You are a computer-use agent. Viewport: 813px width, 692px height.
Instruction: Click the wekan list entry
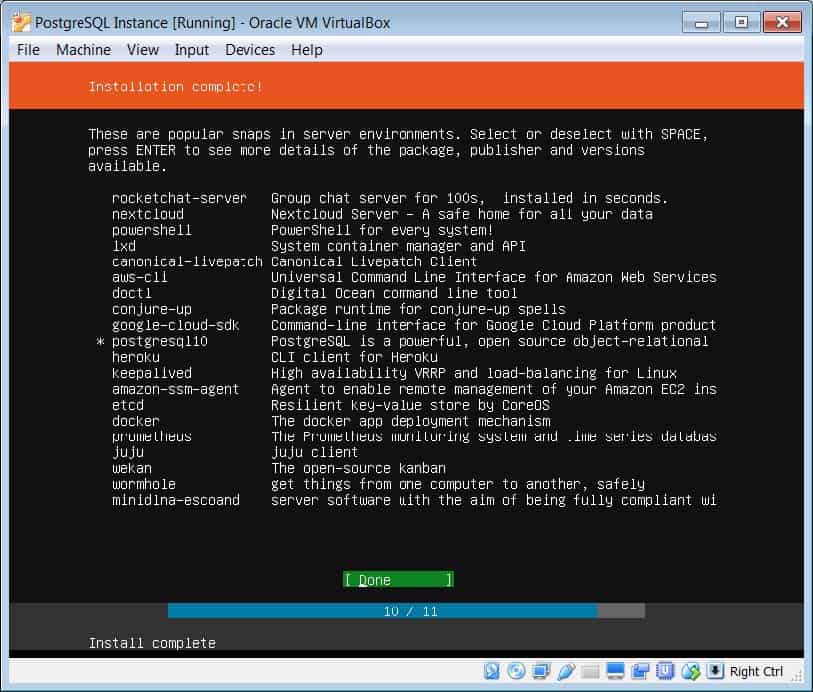pos(132,468)
